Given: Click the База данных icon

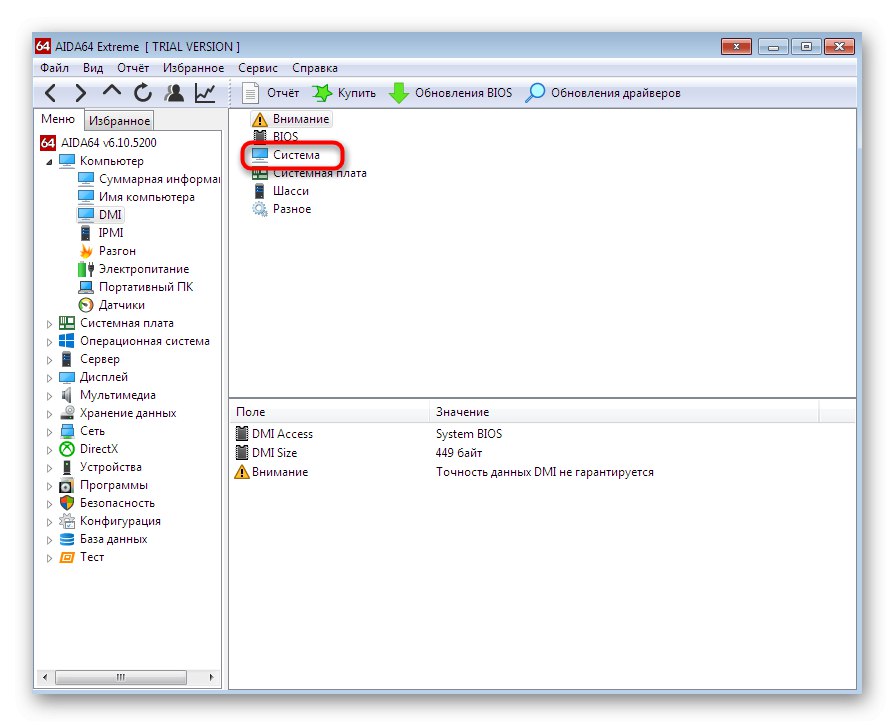Looking at the screenshot, I should point(67,539).
